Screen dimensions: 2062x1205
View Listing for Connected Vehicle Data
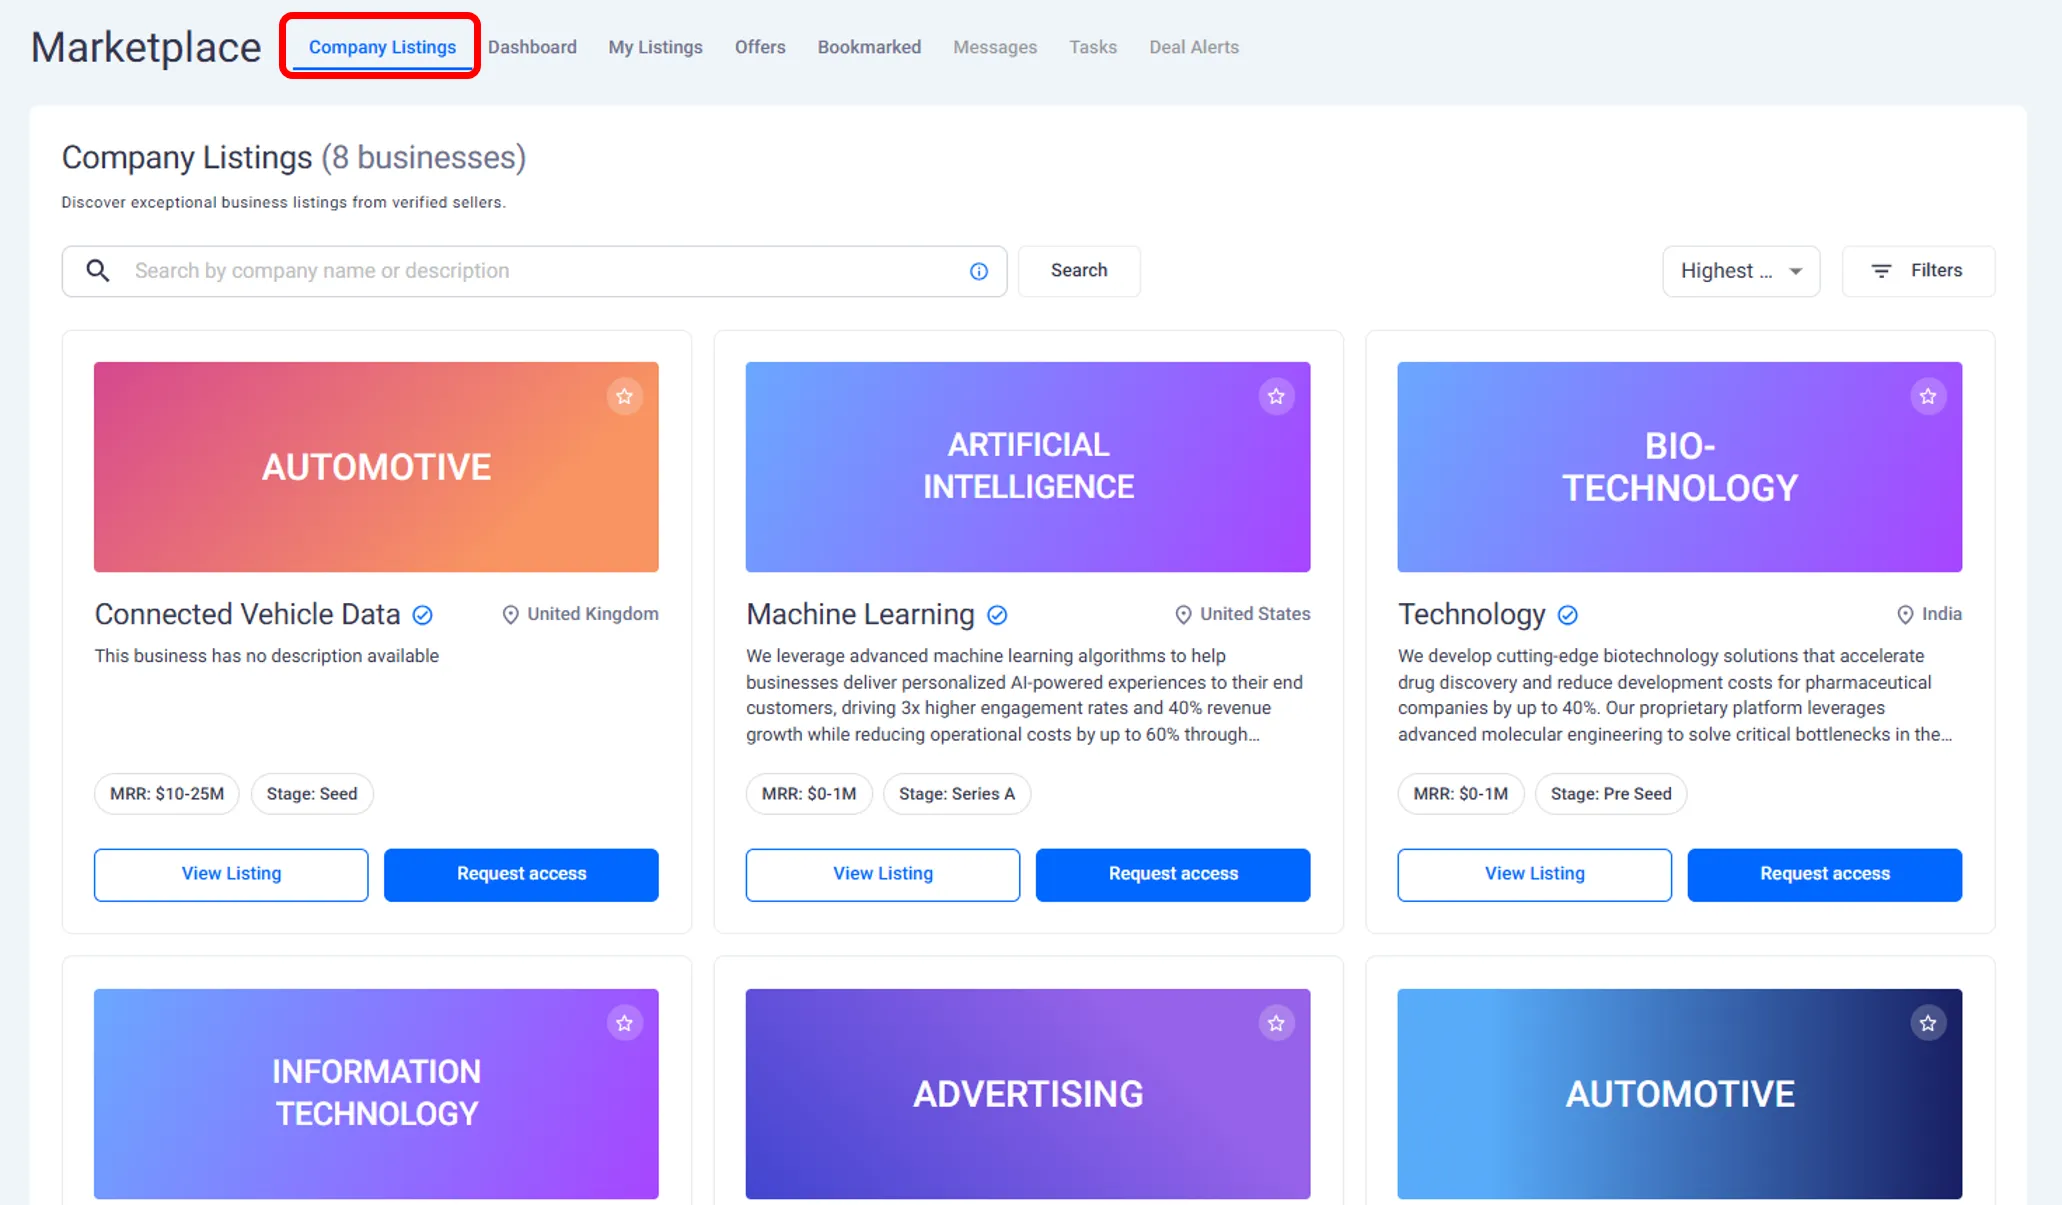point(231,874)
